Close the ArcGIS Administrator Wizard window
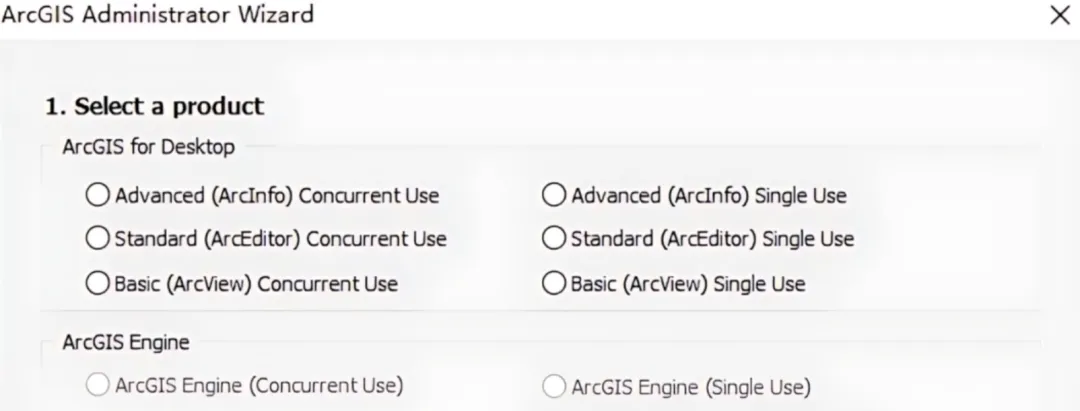The image size is (1080, 411). click(1059, 16)
